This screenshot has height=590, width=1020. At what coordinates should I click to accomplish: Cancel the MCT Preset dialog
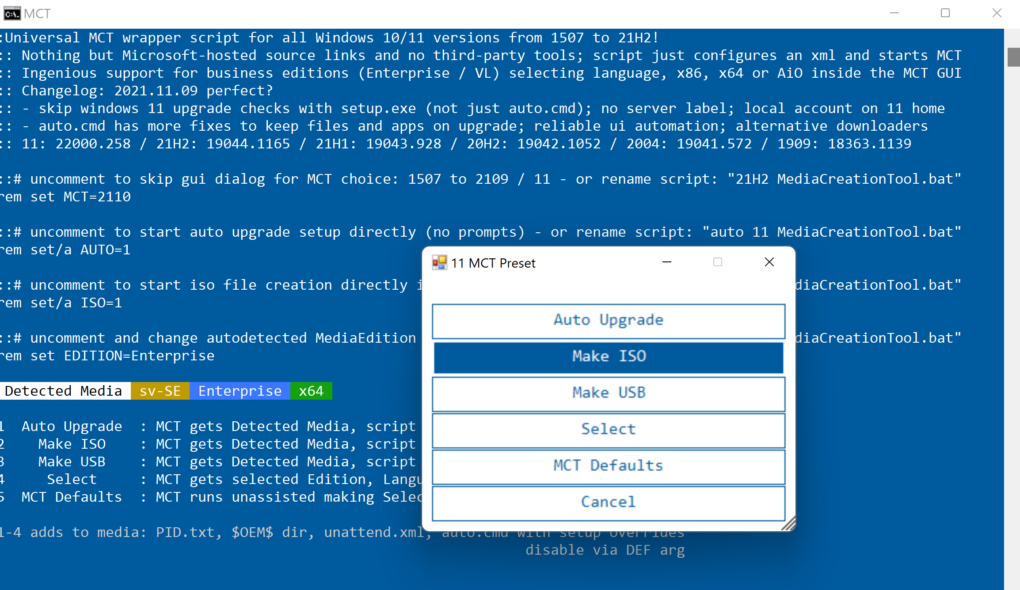pyautogui.click(x=608, y=502)
